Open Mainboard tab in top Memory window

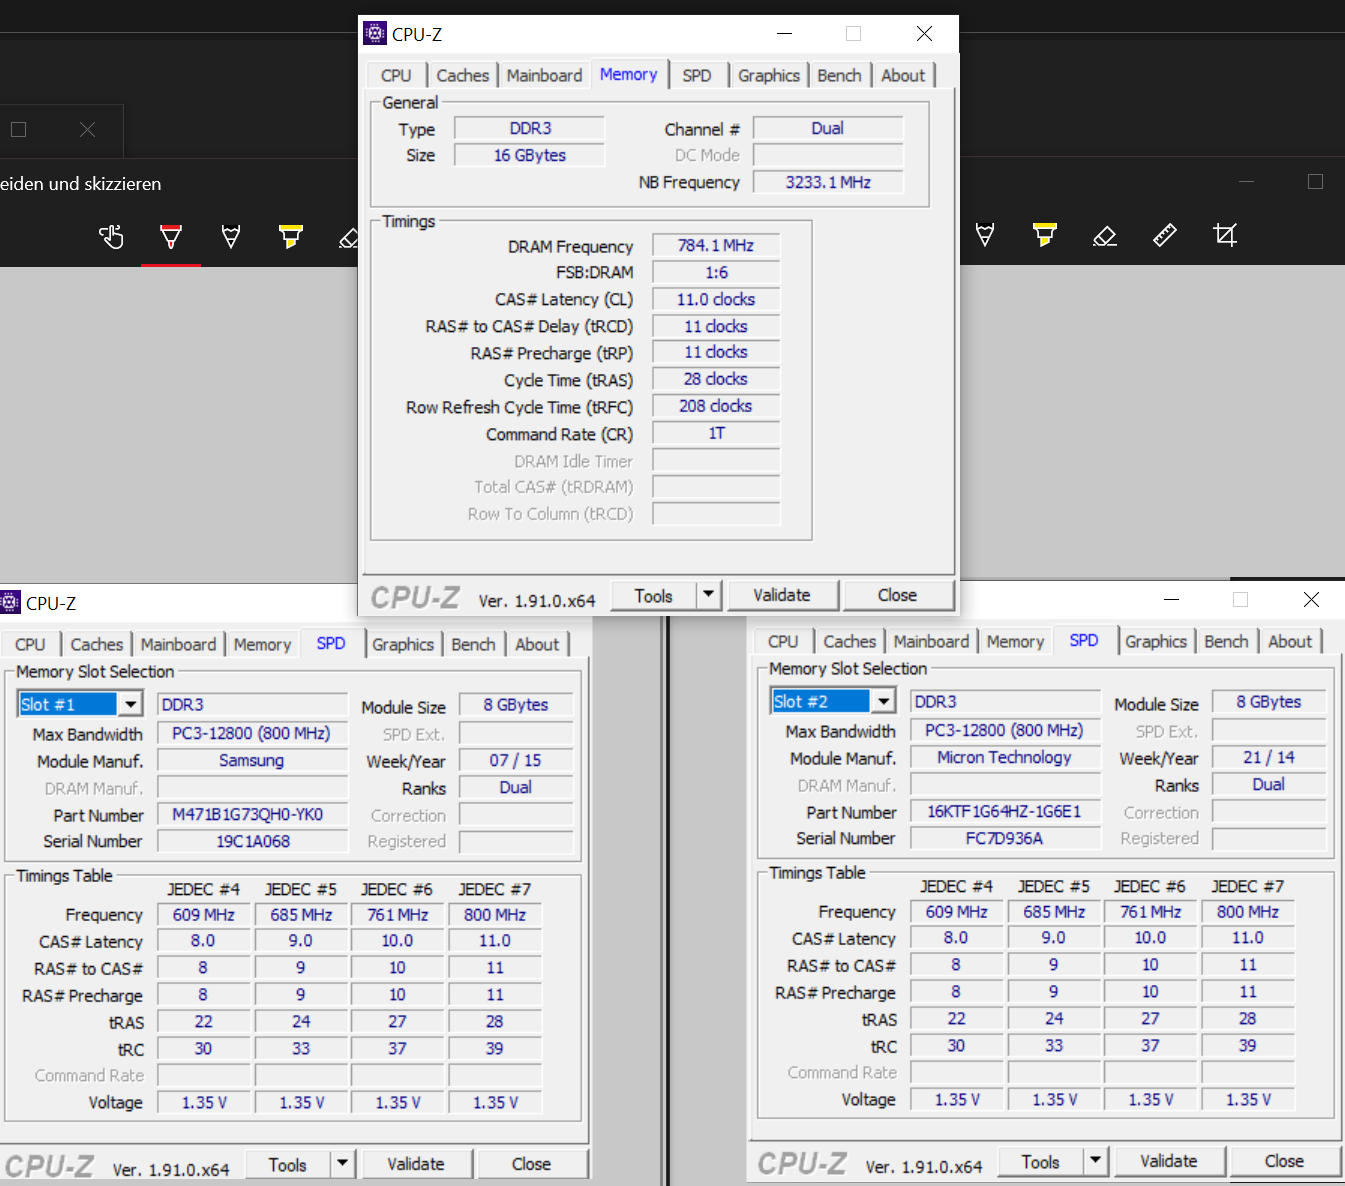544,76
